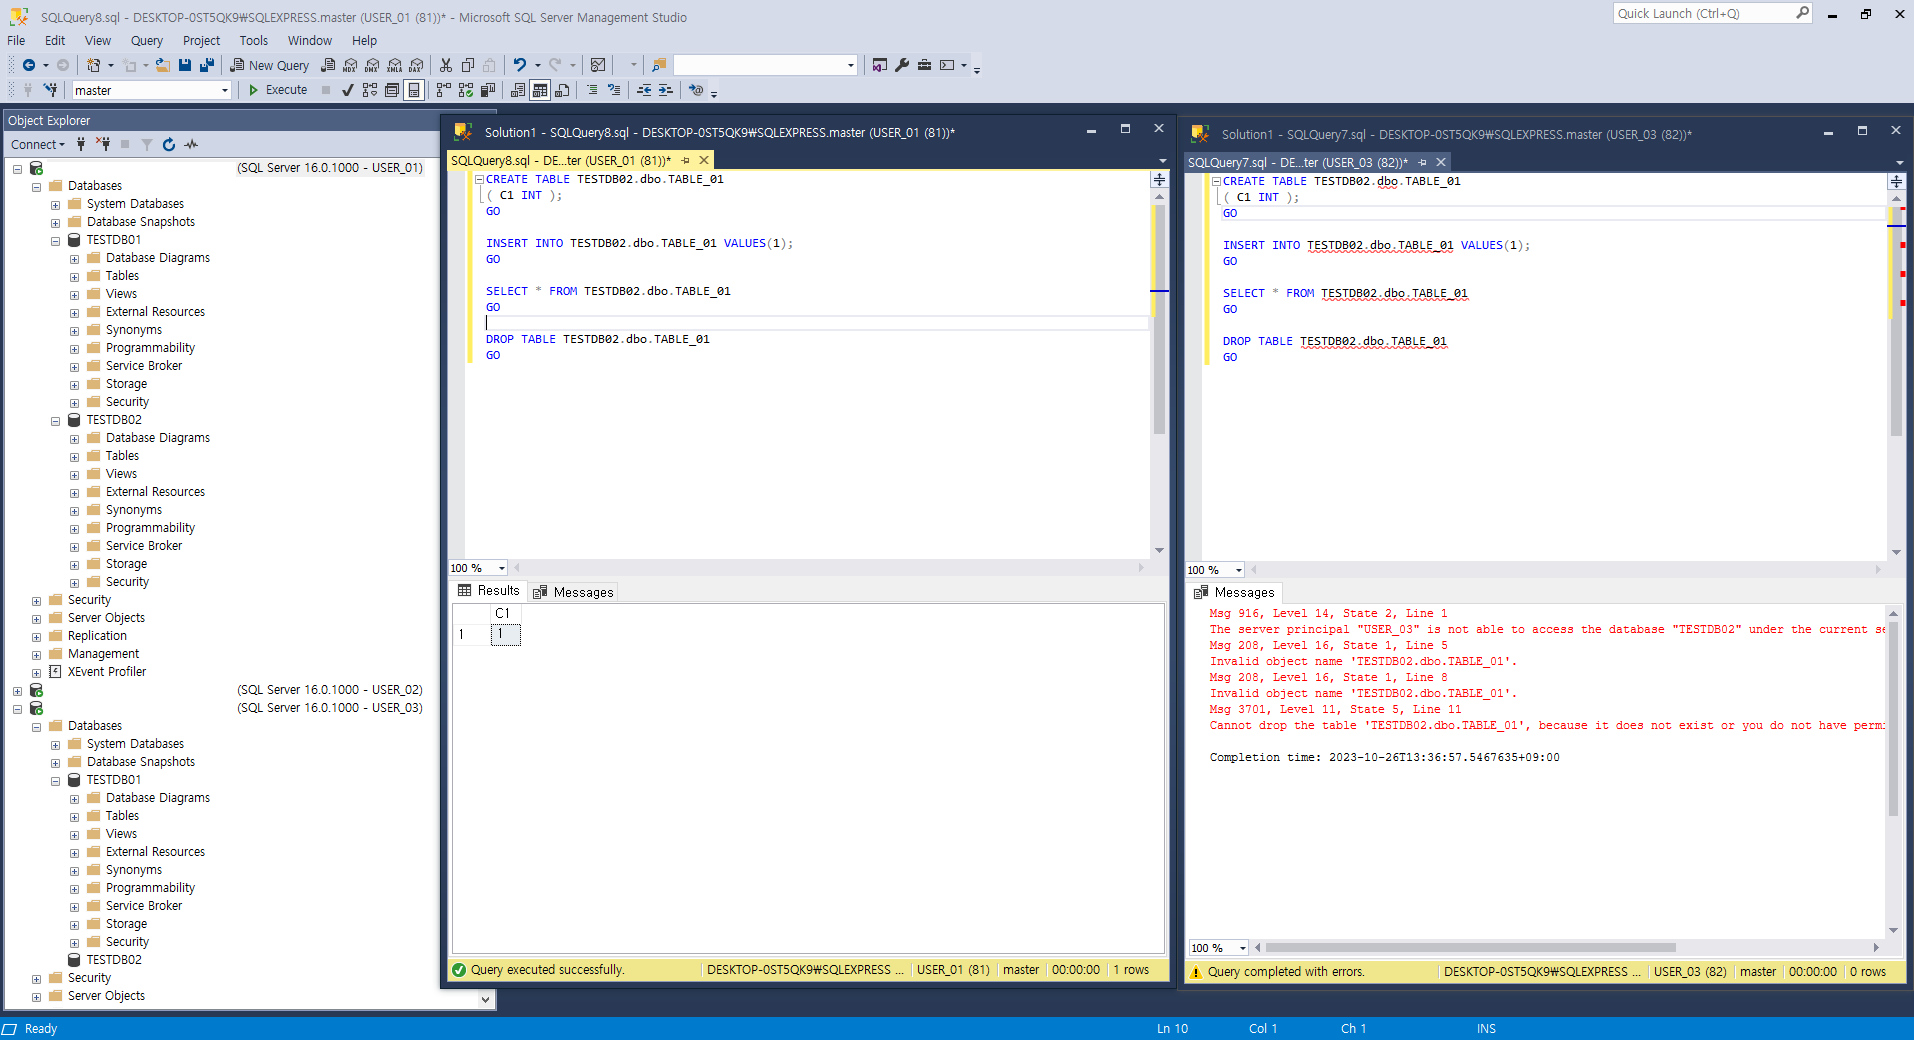Toggle pin on SQLQuery7.sql tab
The width and height of the screenshot is (1914, 1040).
(1423, 162)
